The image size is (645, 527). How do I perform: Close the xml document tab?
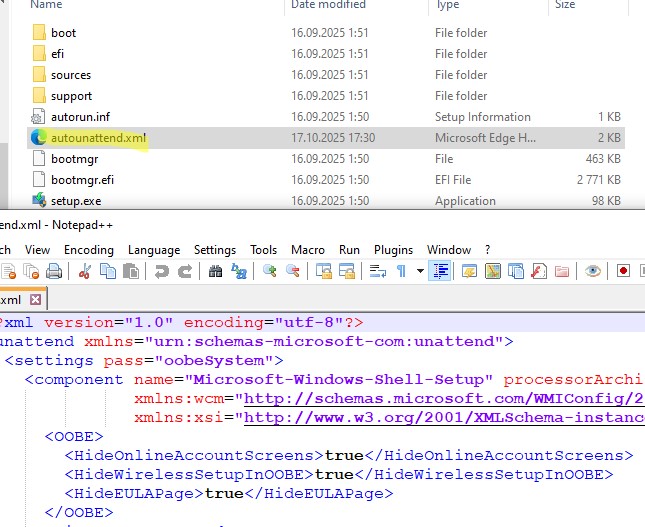(36, 300)
